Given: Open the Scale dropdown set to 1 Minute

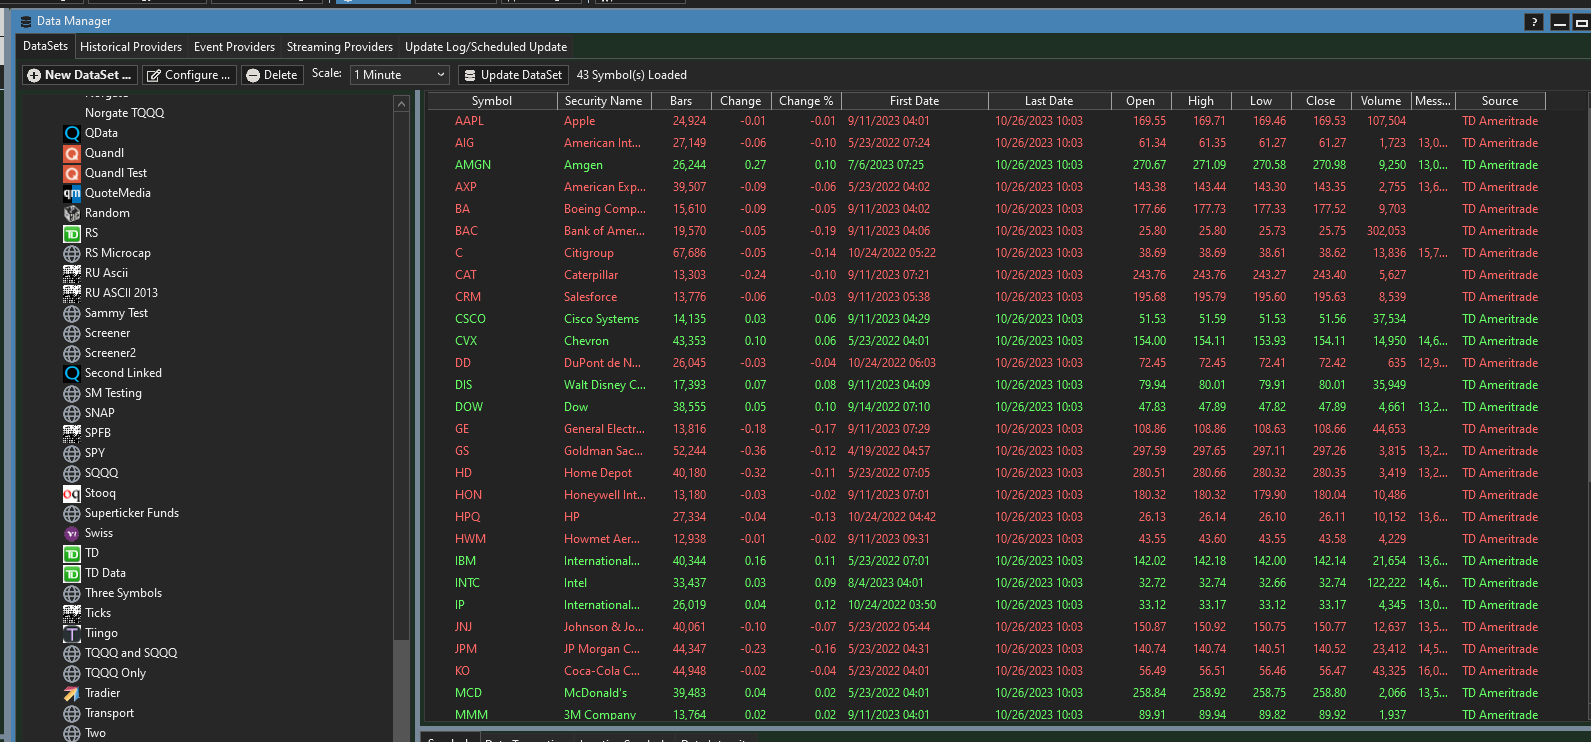Looking at the screenshot, I should (400, 75).
